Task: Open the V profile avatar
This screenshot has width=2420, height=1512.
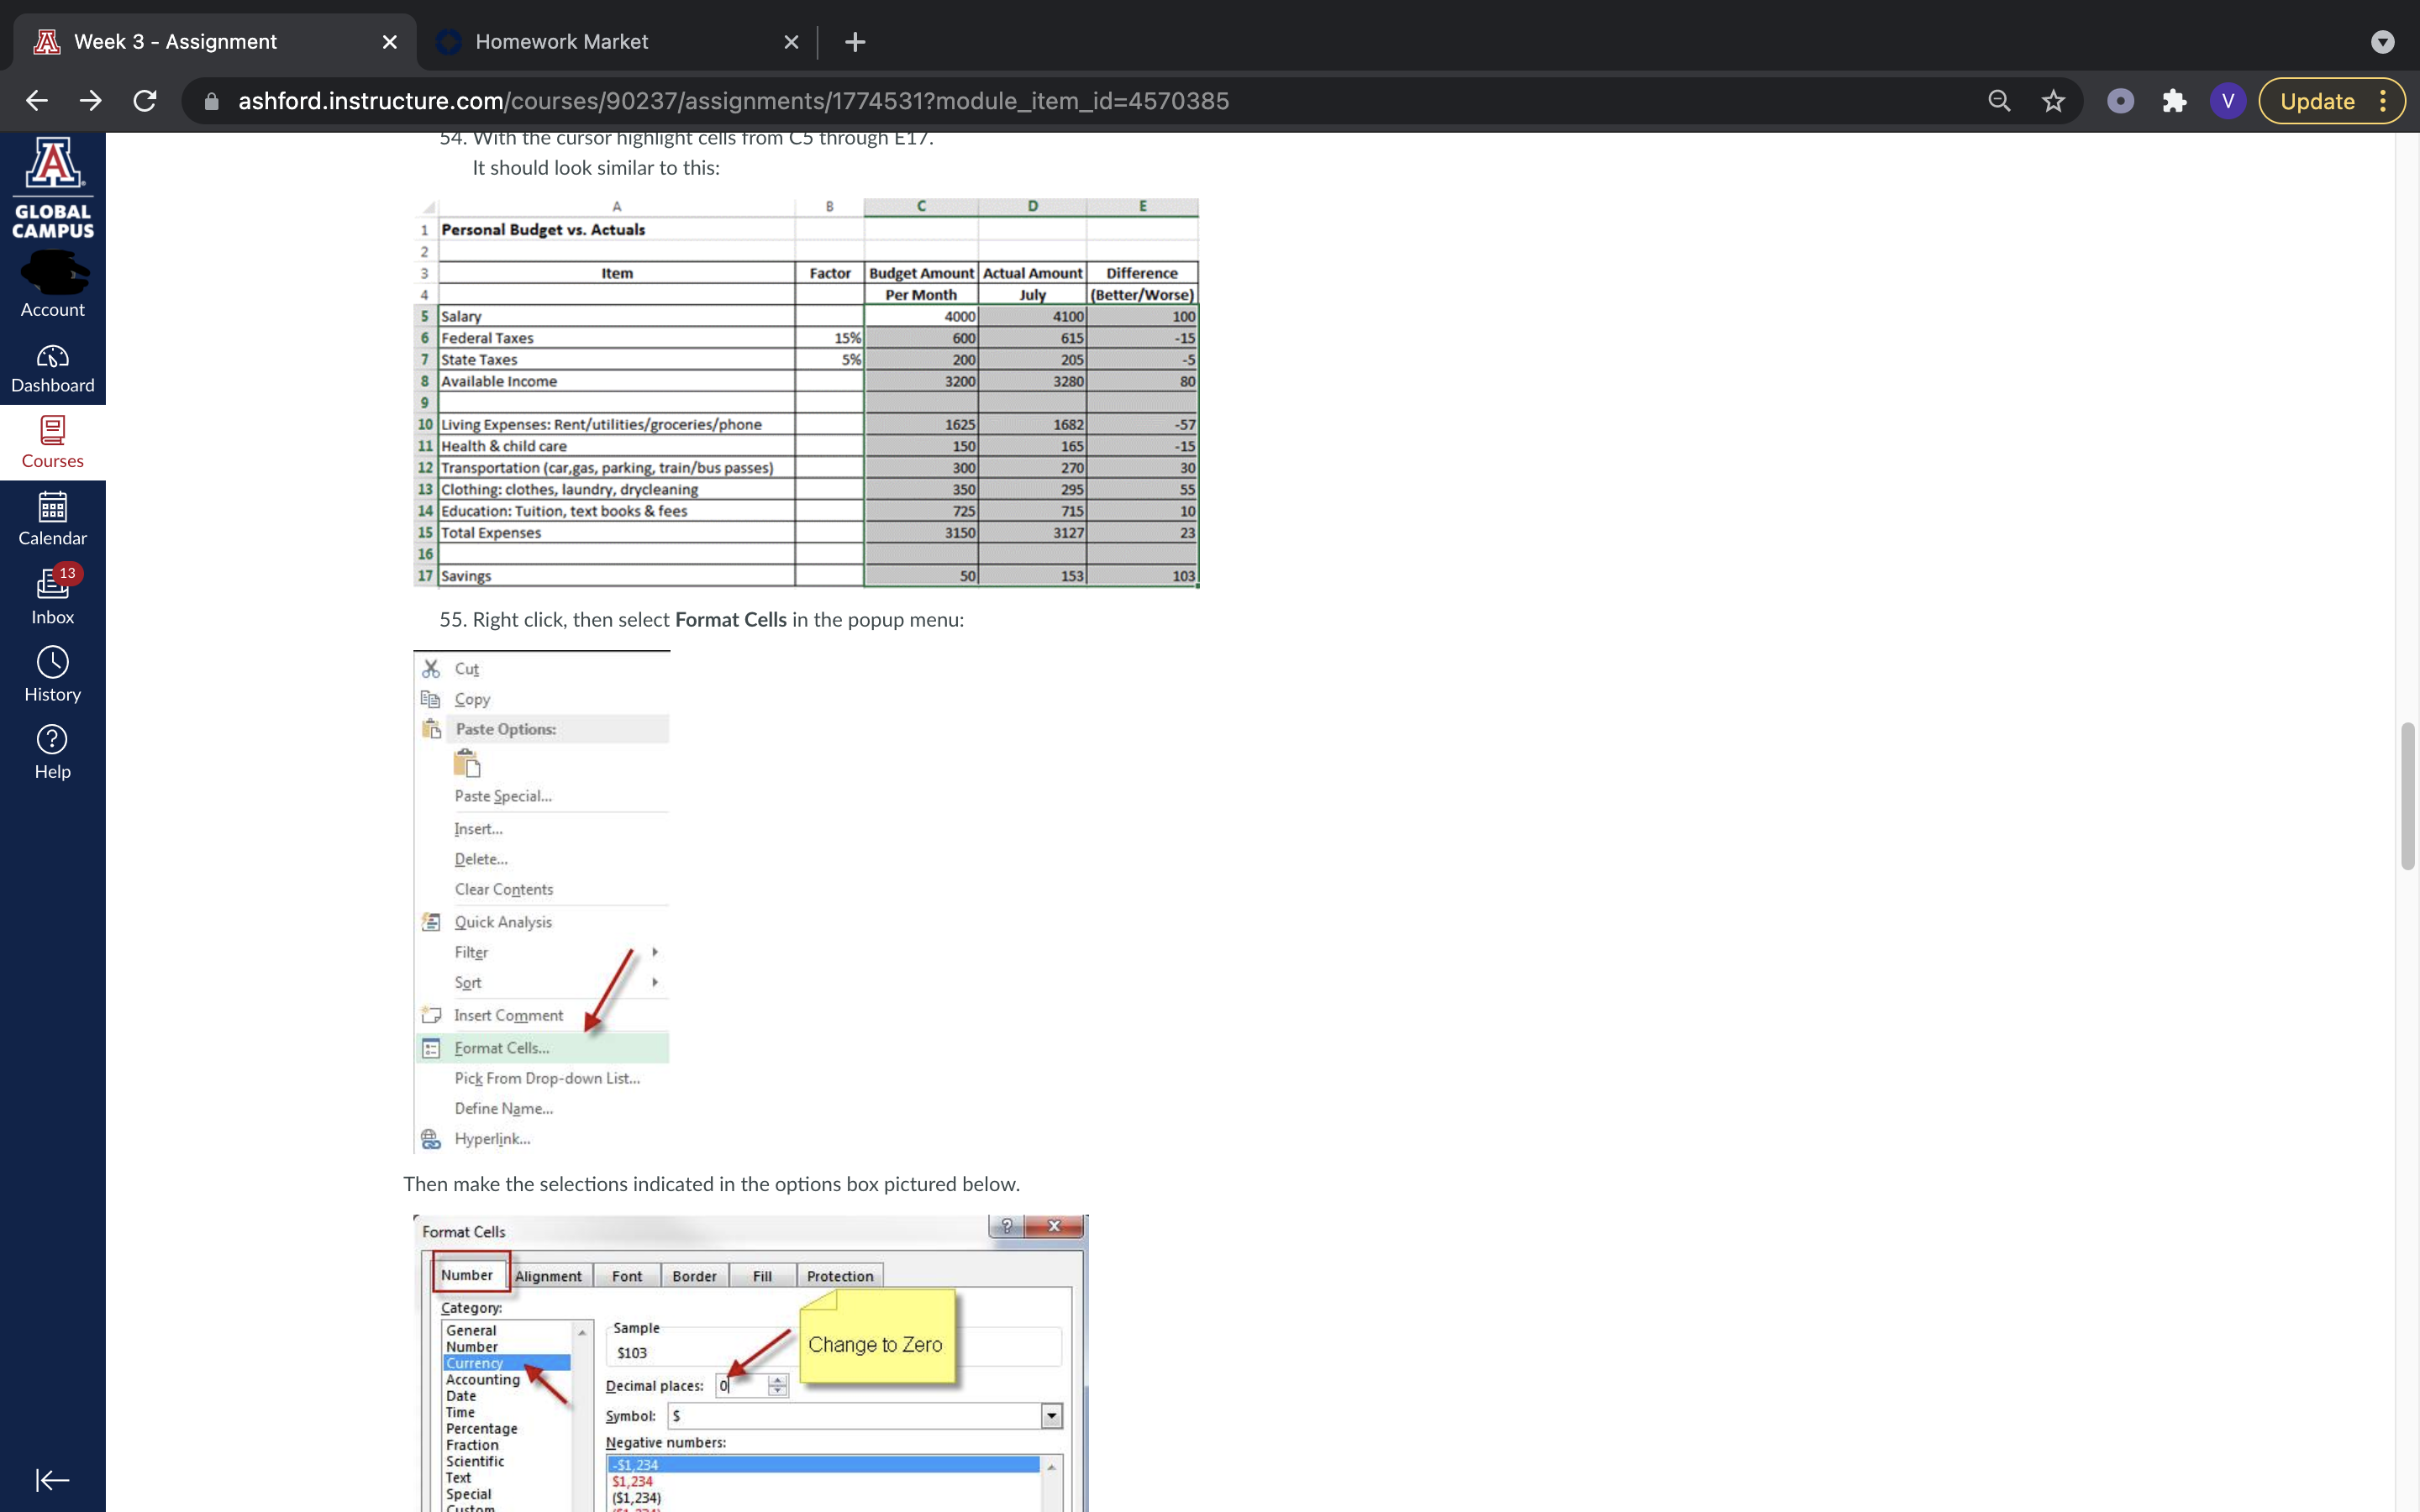Action: coord(2228,101)
